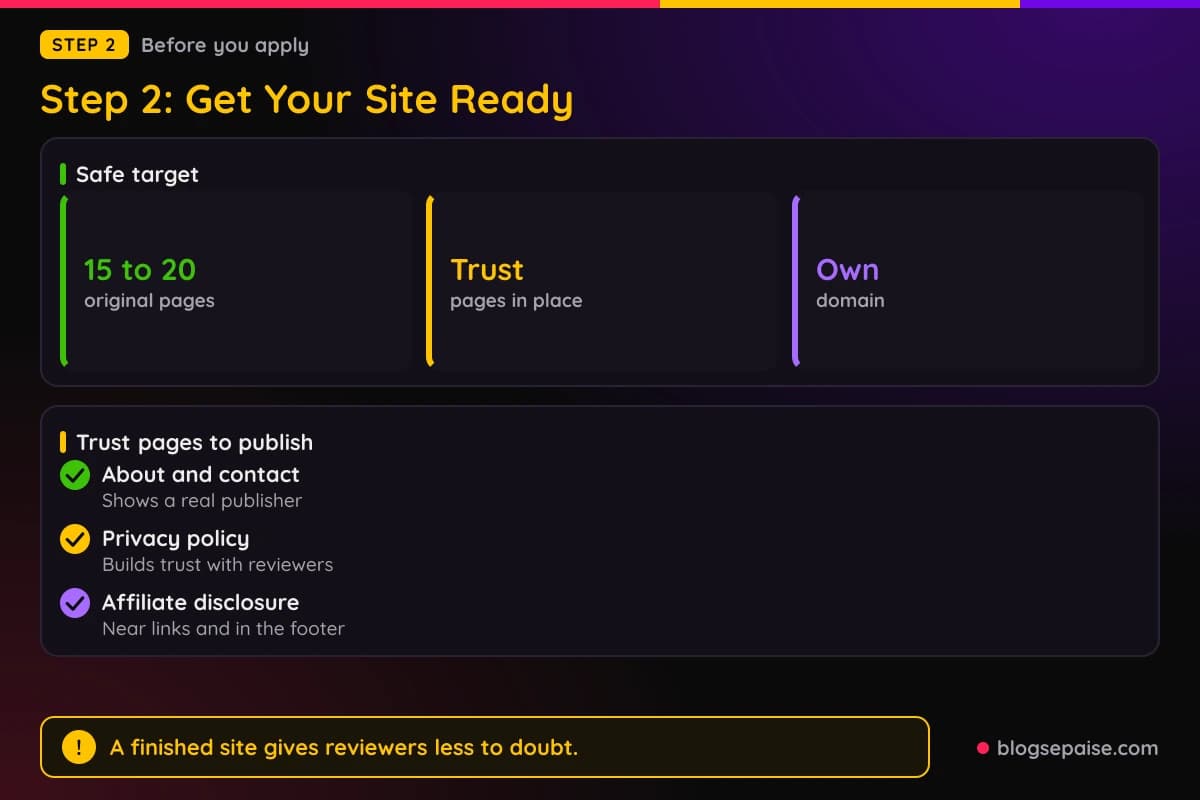1200x800 pixels.
Task: Click the Trust pages to publish label
Action: pos(194,442)
